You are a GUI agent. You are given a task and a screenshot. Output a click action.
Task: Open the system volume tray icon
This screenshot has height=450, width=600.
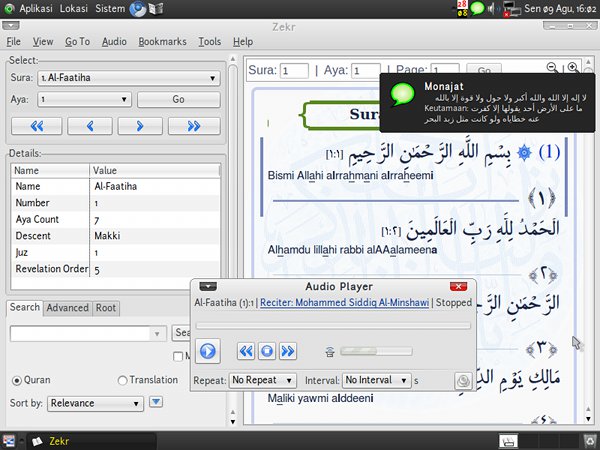(492, 8)
